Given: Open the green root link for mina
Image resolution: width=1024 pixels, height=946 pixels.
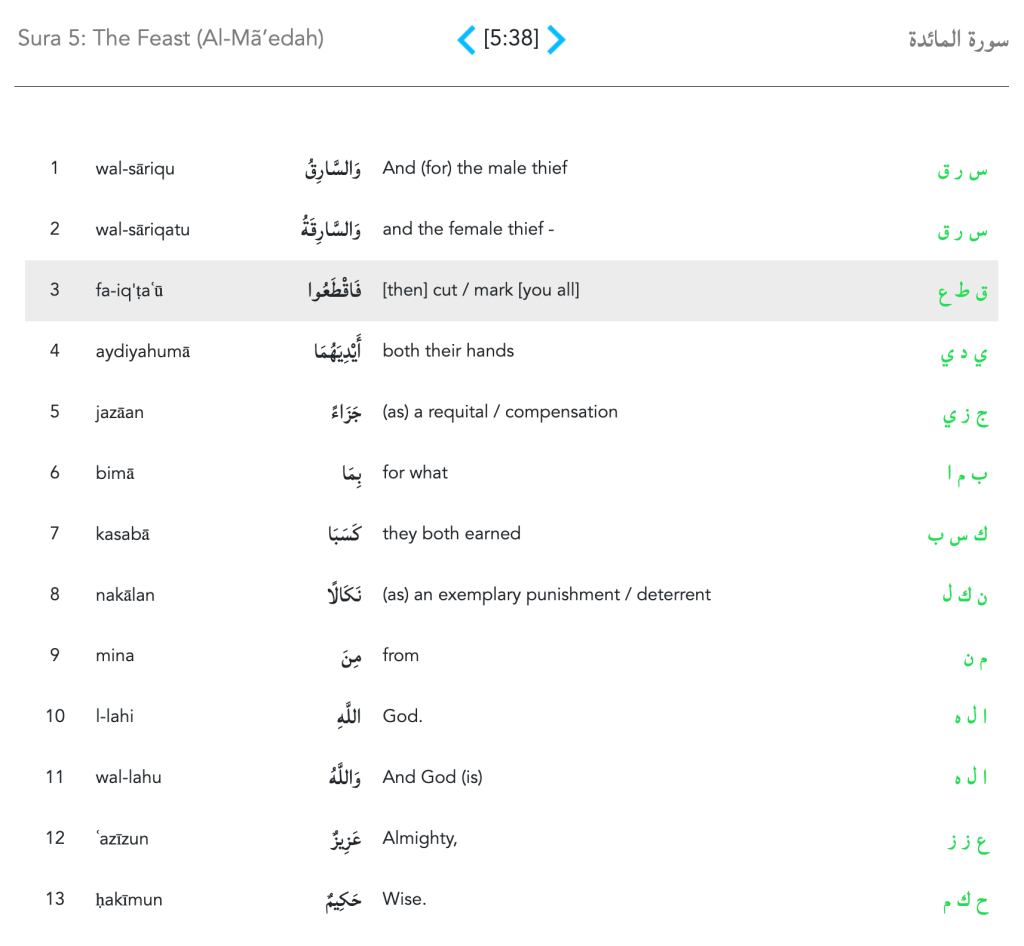Looking at the screenshot, I should 975,659.
